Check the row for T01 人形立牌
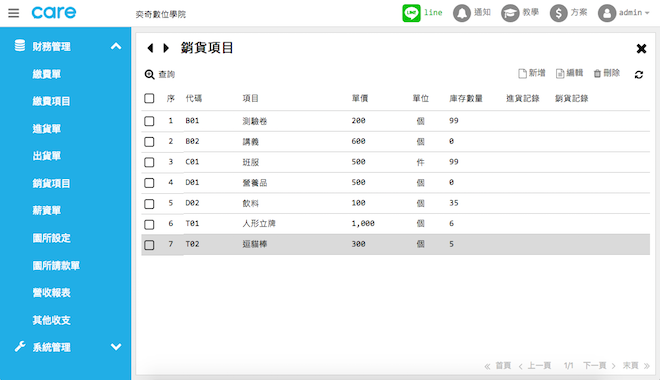Viewport: 660px width, 380px height. [x=149, y=224]
